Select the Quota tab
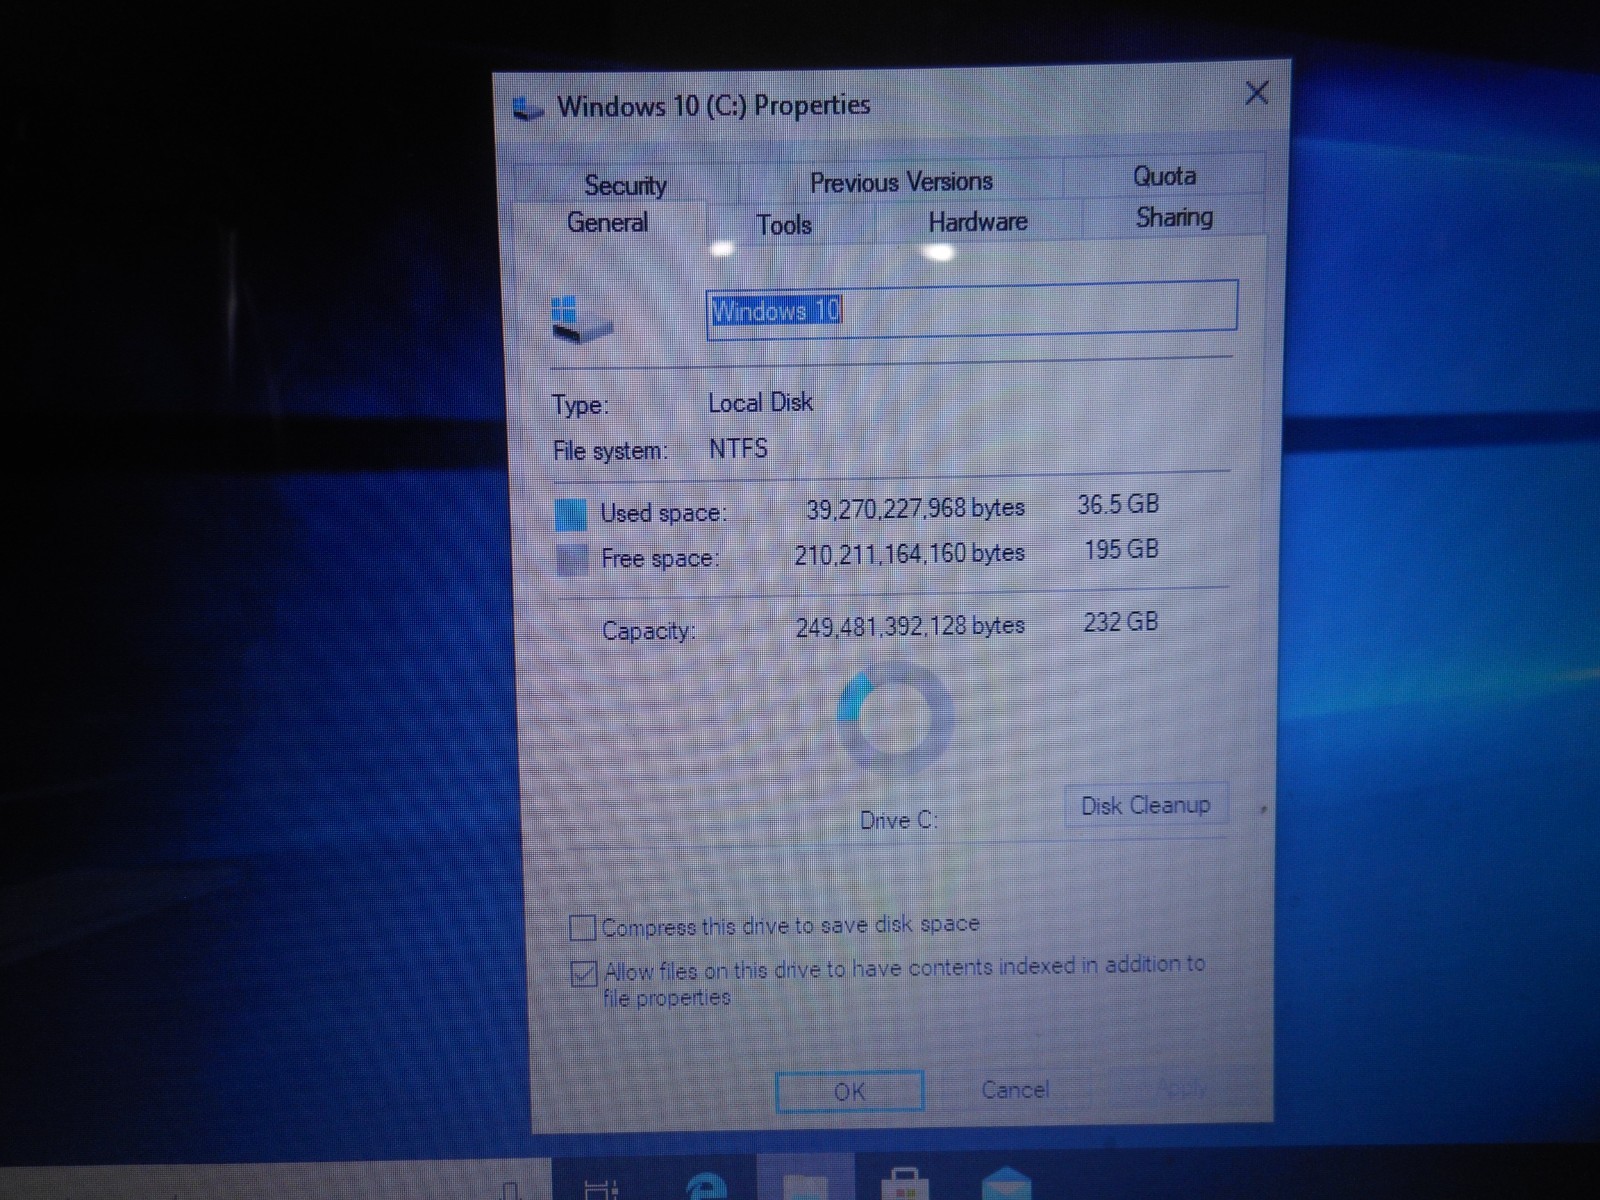Screen dimensions: 1600x1200 click(1164, 176)
